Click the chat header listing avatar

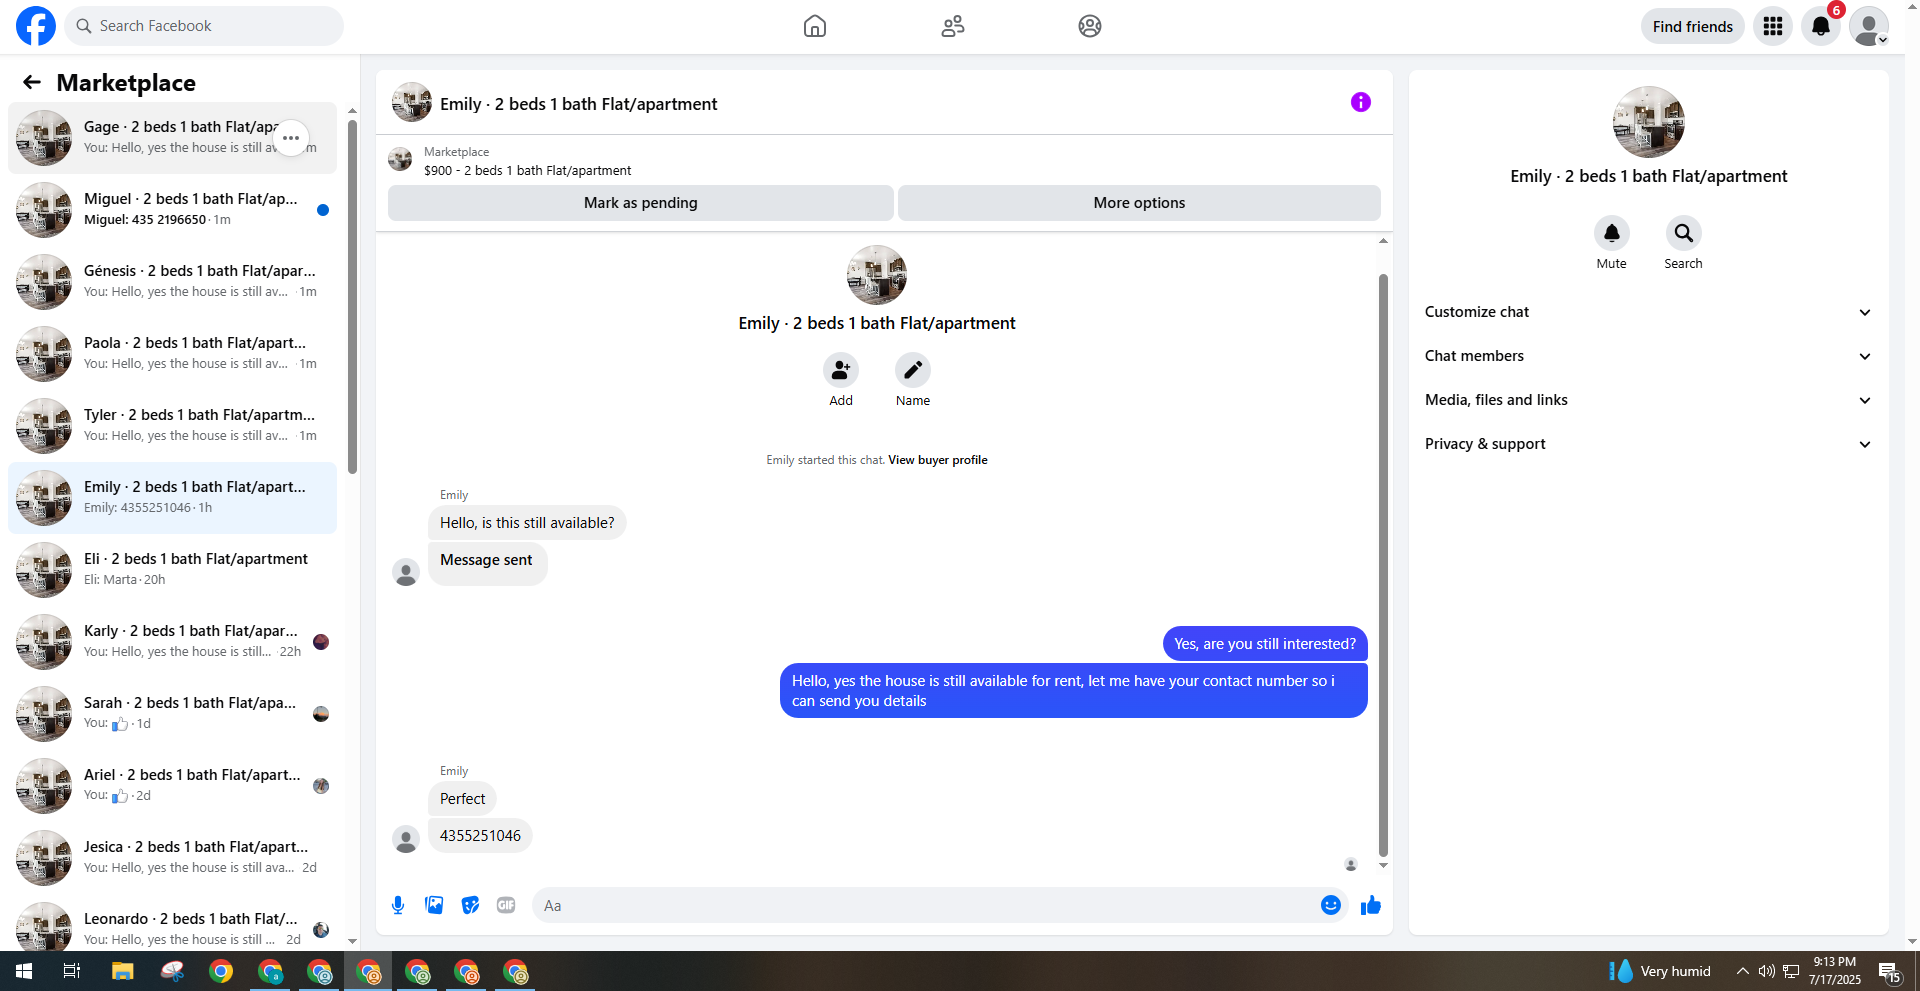coord(412,102)
